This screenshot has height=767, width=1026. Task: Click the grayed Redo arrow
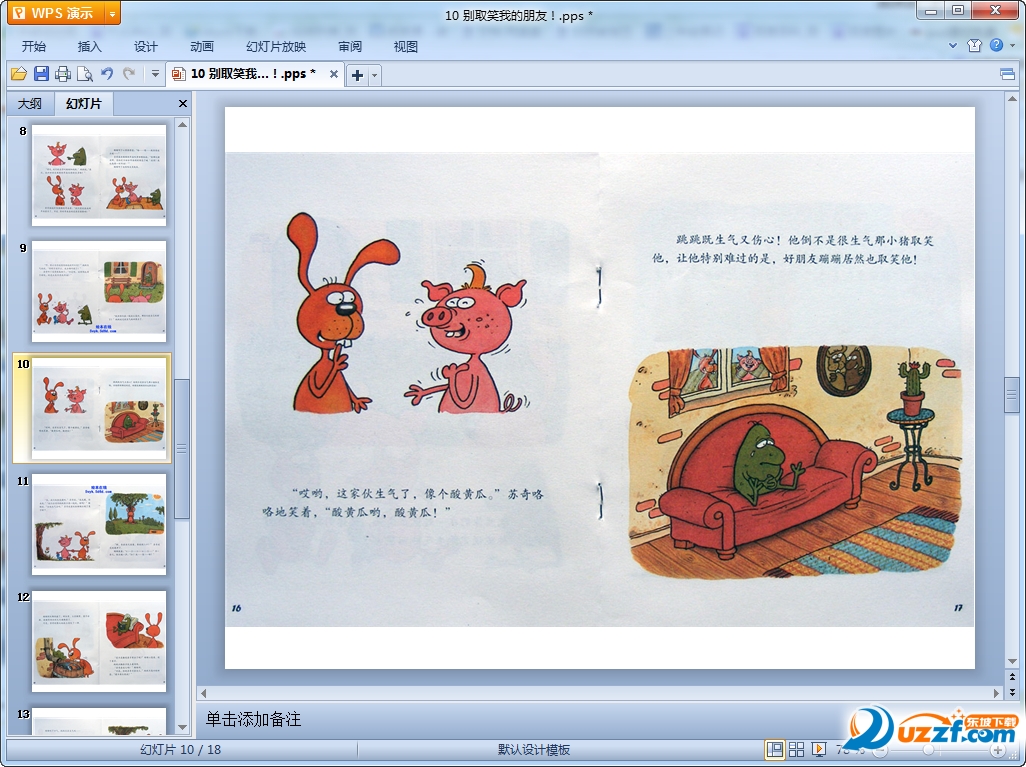coord(129,74)
